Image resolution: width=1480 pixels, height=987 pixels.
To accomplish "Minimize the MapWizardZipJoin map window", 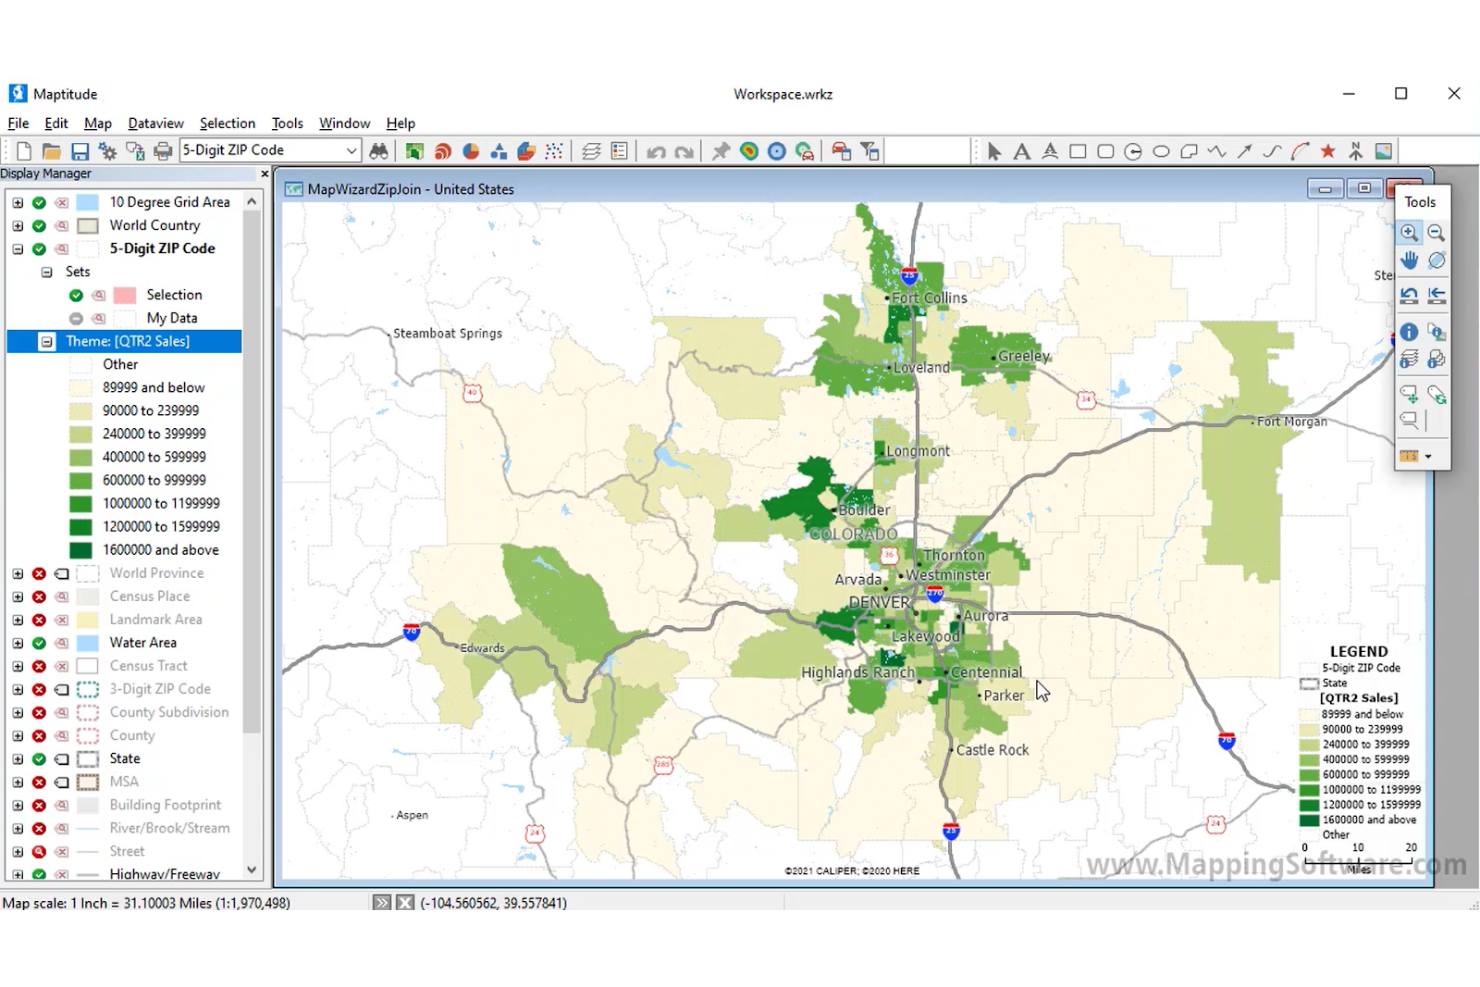I will coord(1325,189).
